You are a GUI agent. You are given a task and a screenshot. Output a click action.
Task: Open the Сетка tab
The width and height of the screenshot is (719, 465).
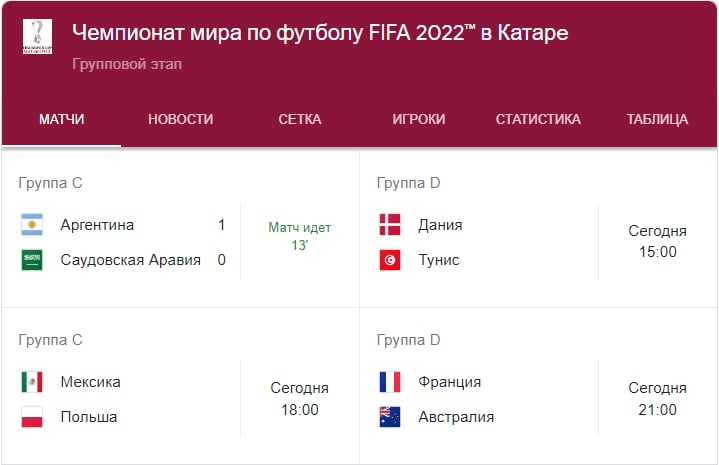tap(299, 119)
